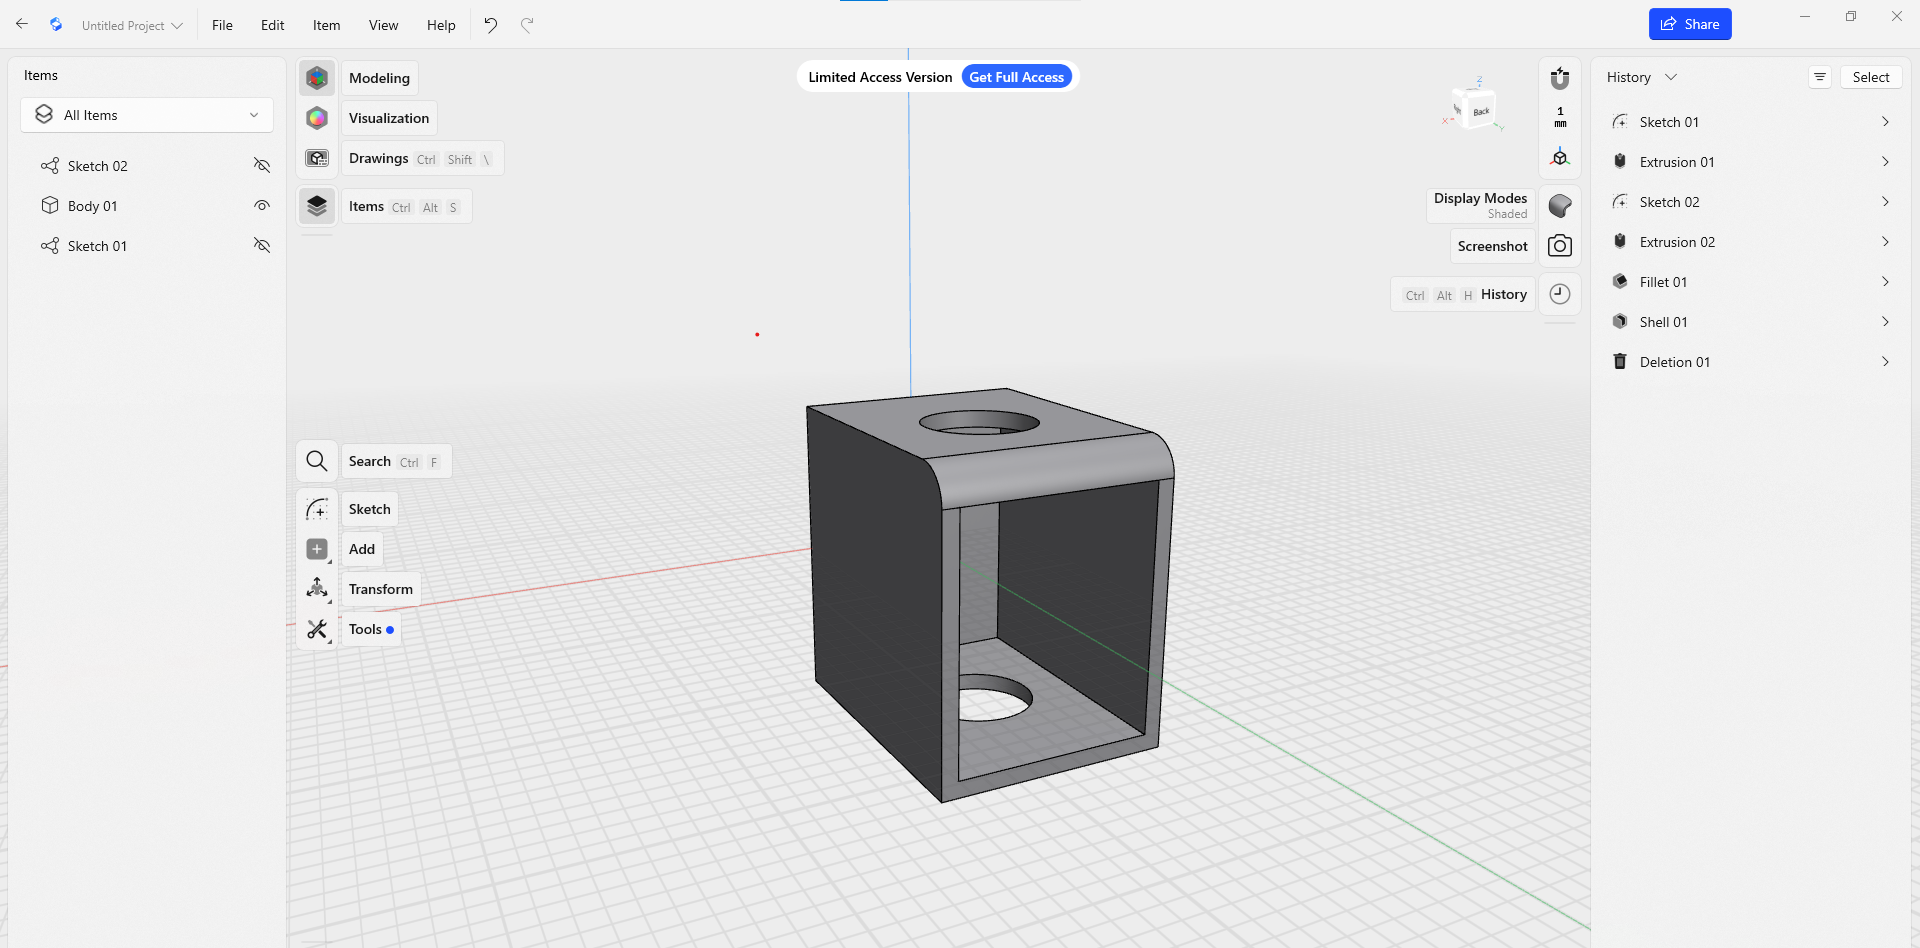Image resolution: width=1920 pixels, height=948 pixels.
Task: Click the Share button
Action: tap(1690, 24)
